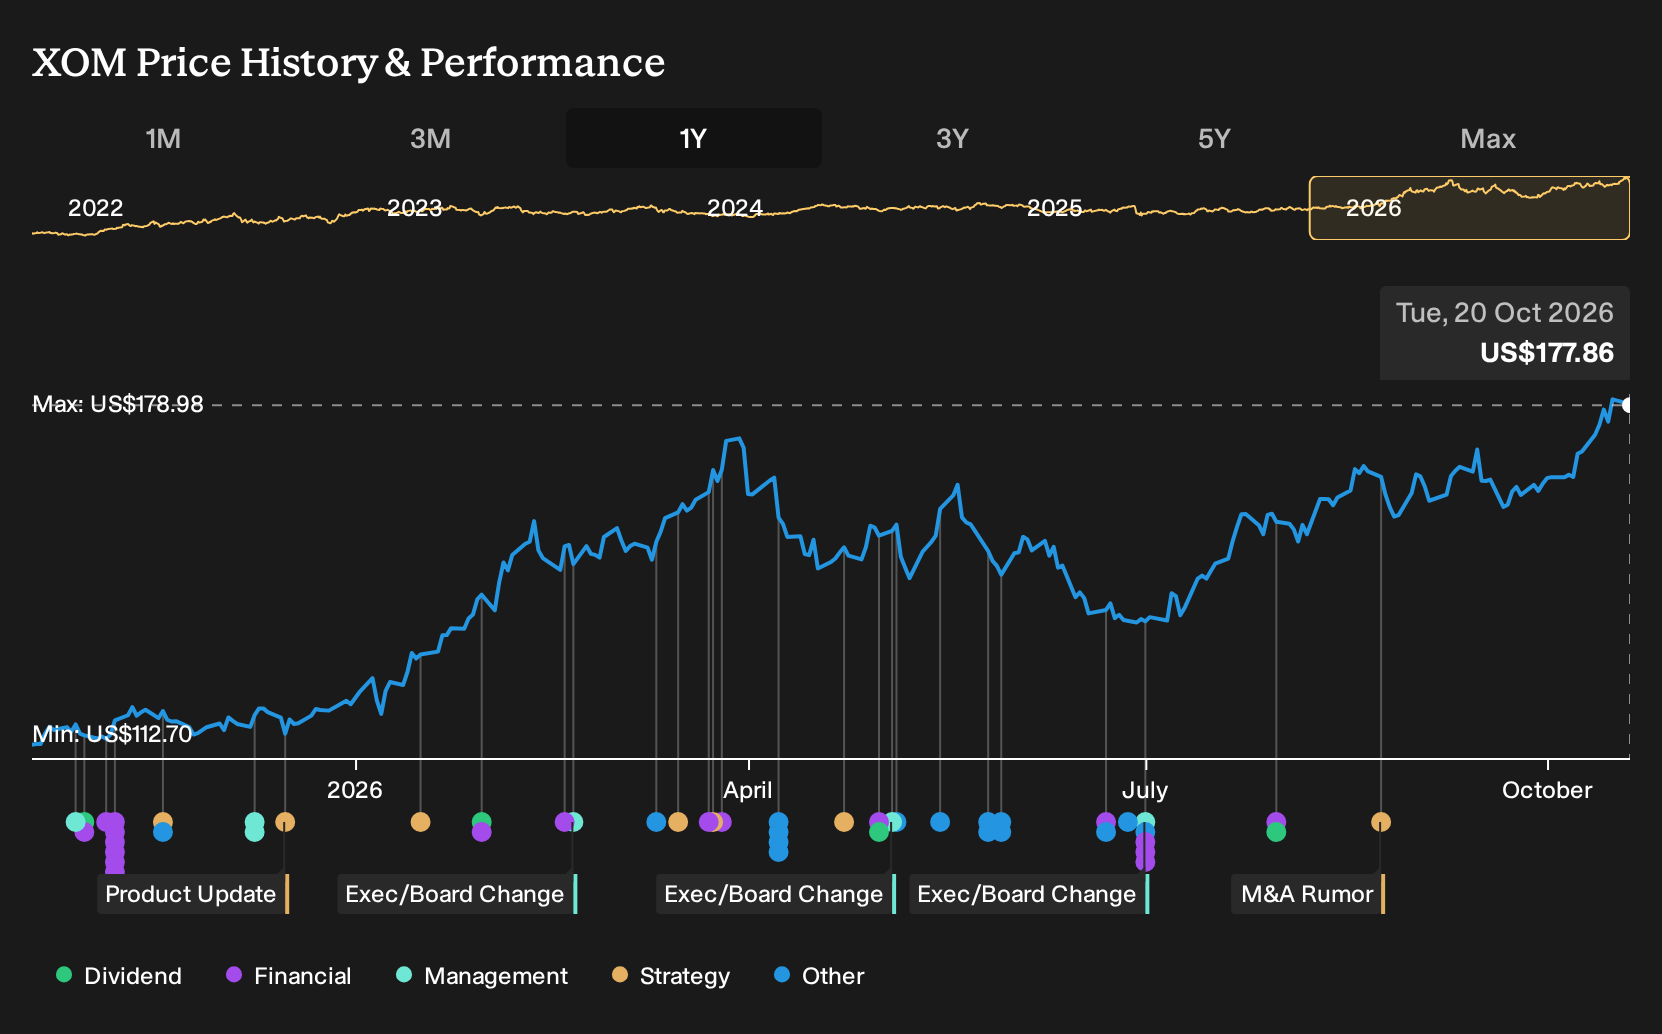1662x1034 pixels.
Task: Click the 2025 label in the overview chart
Action: (1055, 208)
